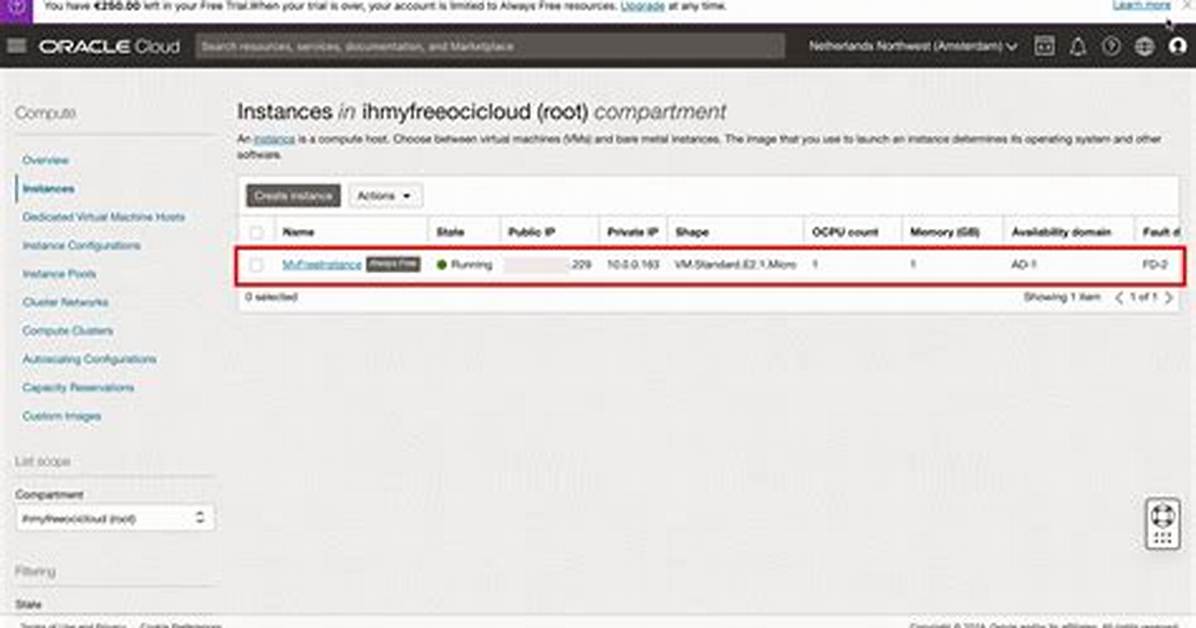Screen dimensions: 1196x628
Task: Click the Always Free badge
Action: coord(394,264)
